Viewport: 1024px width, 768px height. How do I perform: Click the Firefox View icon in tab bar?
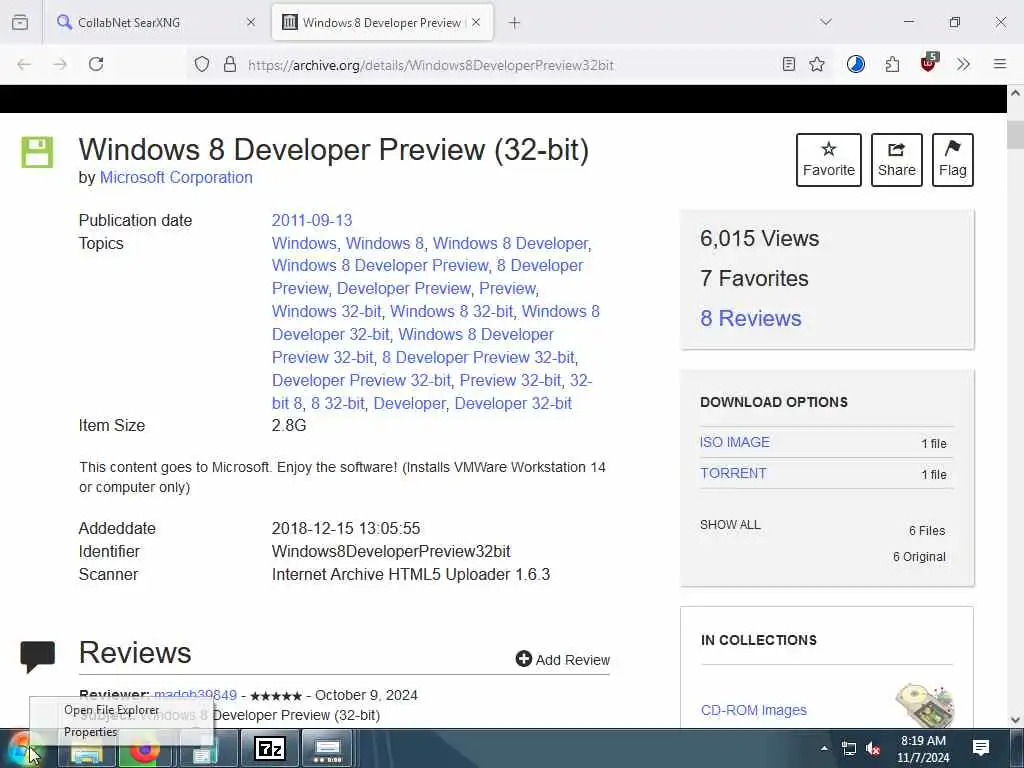click(x=20, y=23)
